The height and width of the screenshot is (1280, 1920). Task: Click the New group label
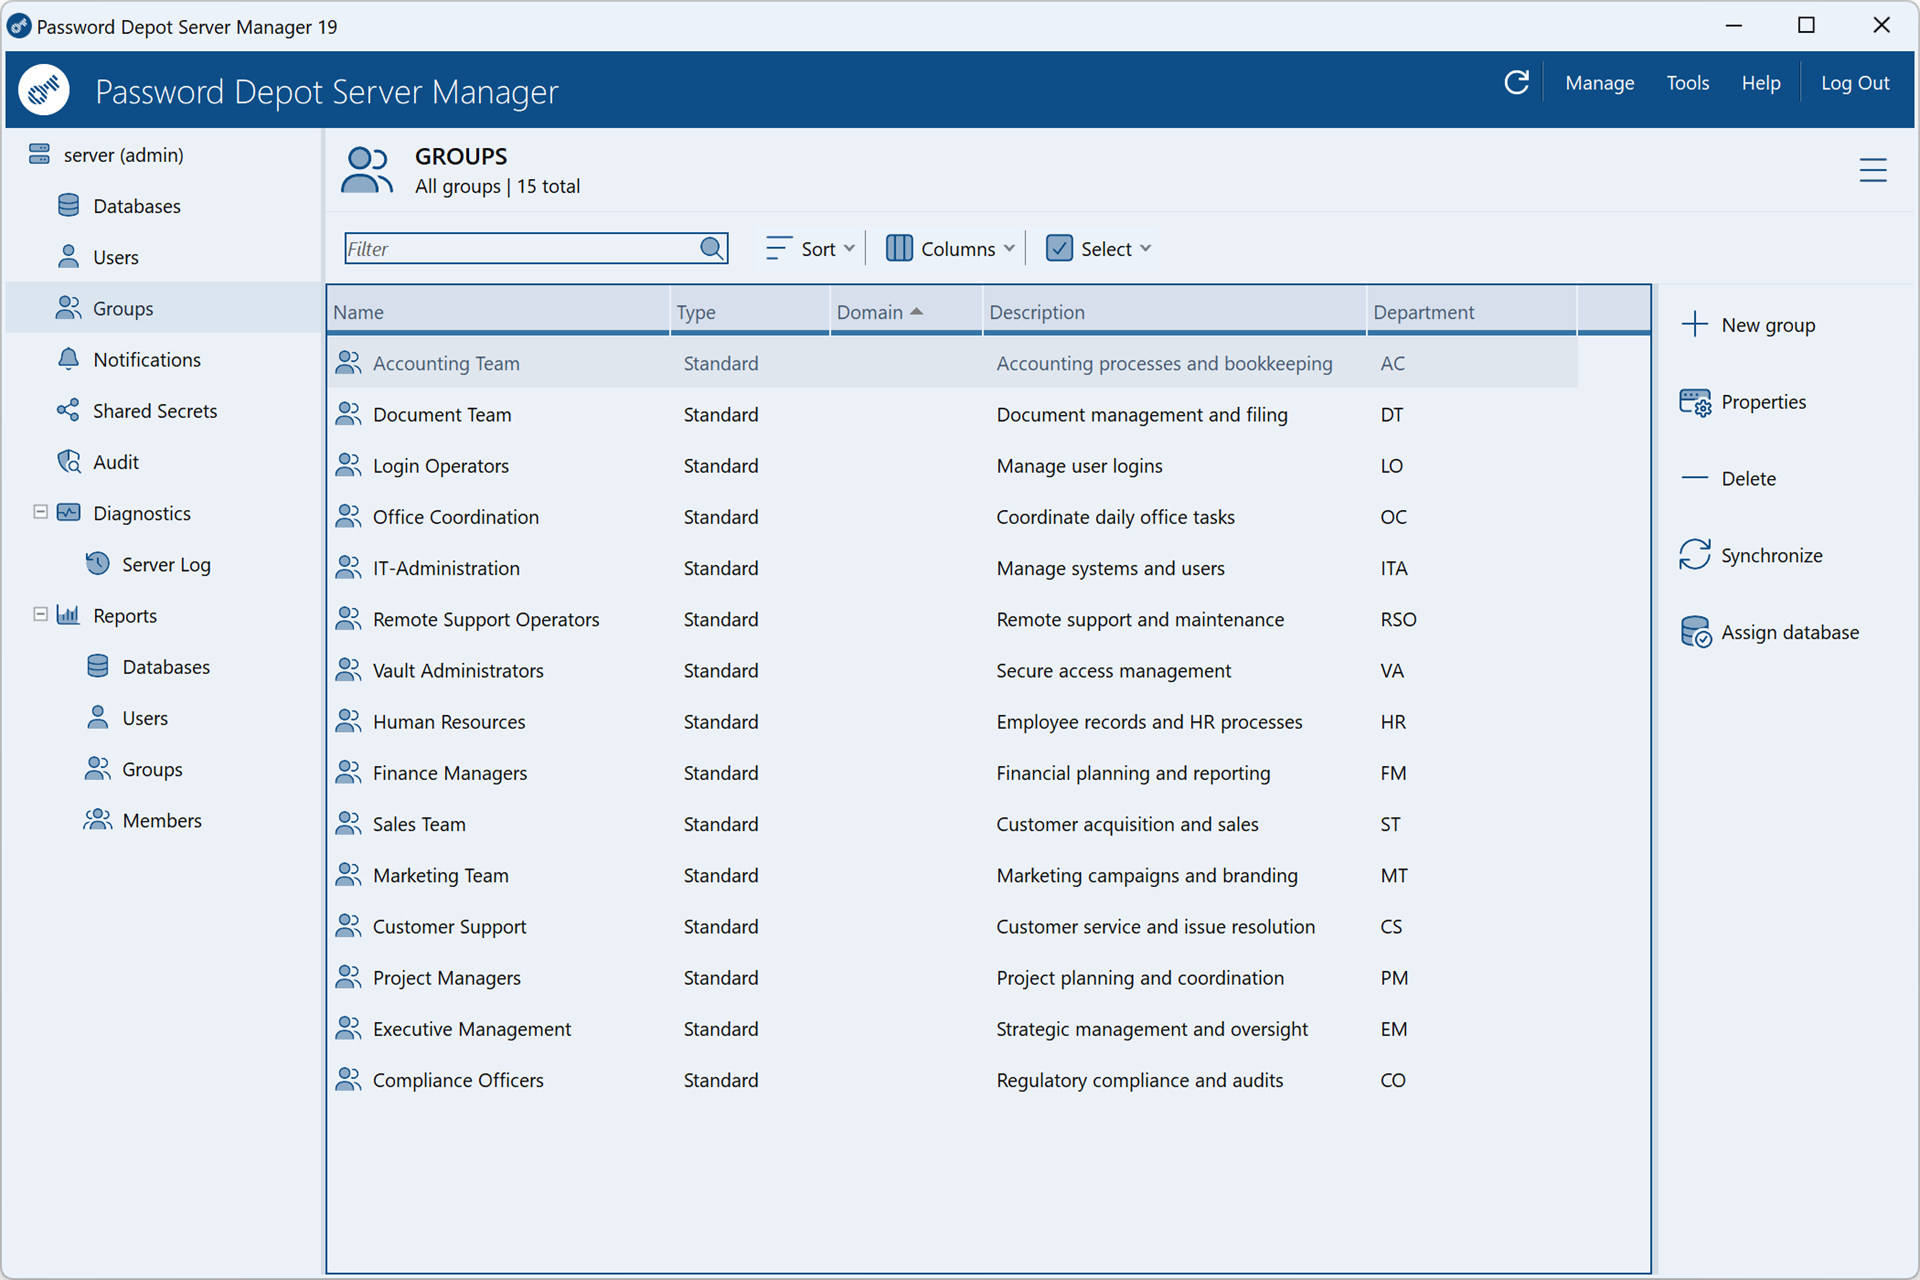[1768, 325]
